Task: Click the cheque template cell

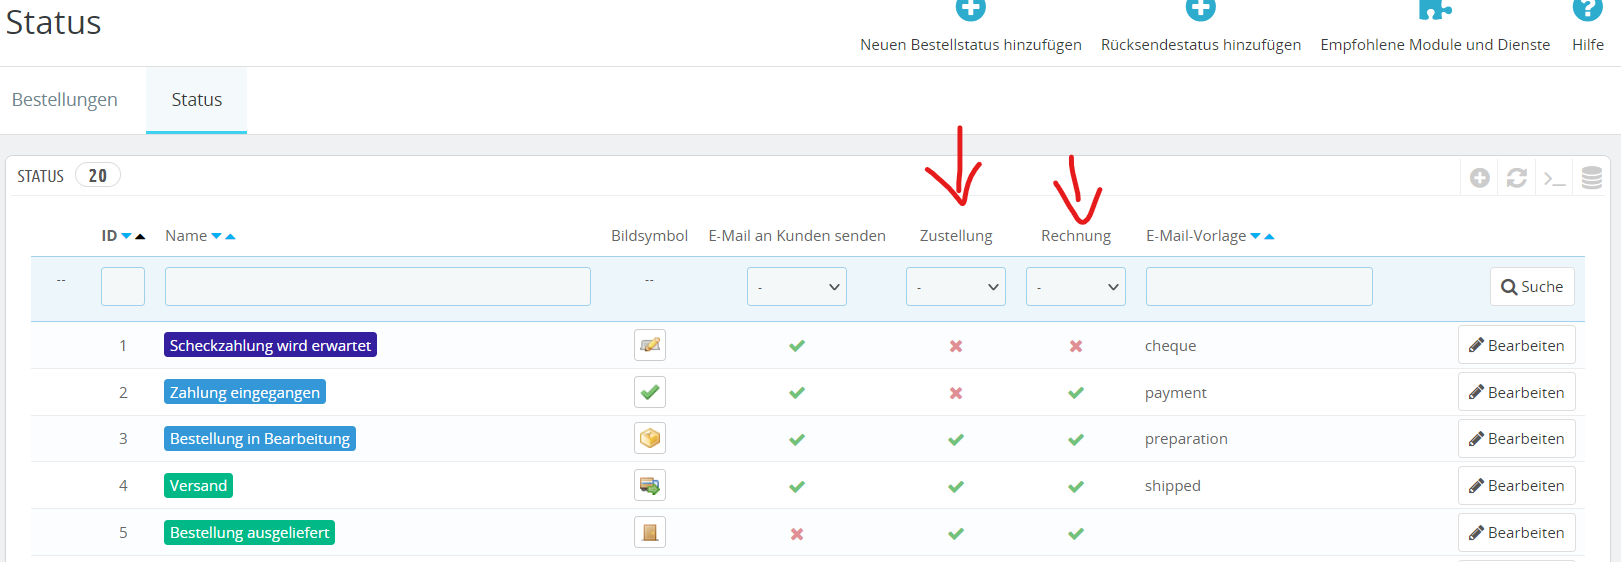Action: pyautogui.click(x=1170, y=346)
